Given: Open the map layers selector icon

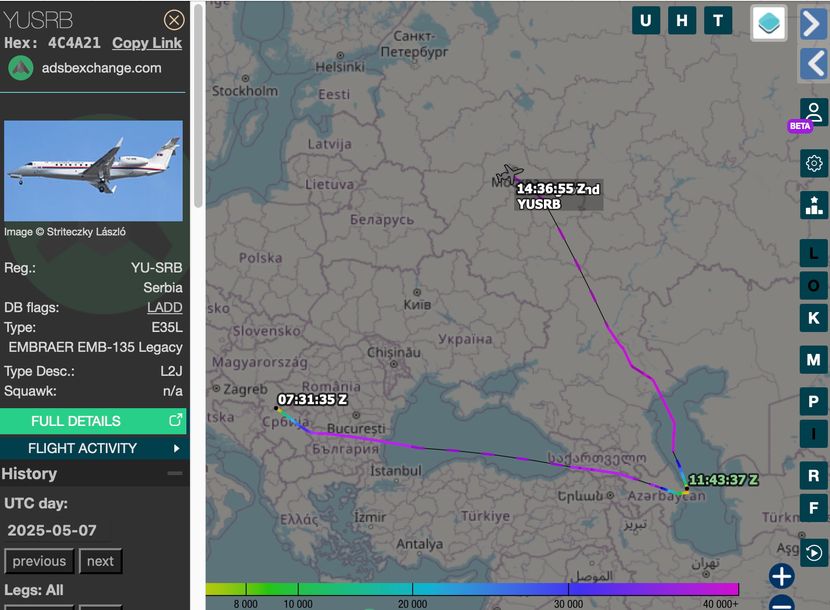Looking at the screenshot, I should (x=769, y=23).
